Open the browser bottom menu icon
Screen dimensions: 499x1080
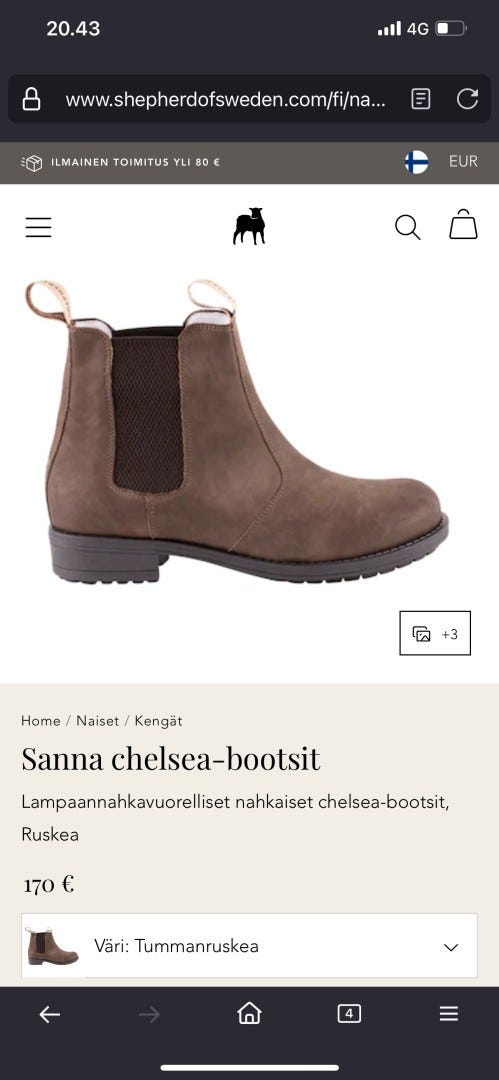(x=449, y=1014)
